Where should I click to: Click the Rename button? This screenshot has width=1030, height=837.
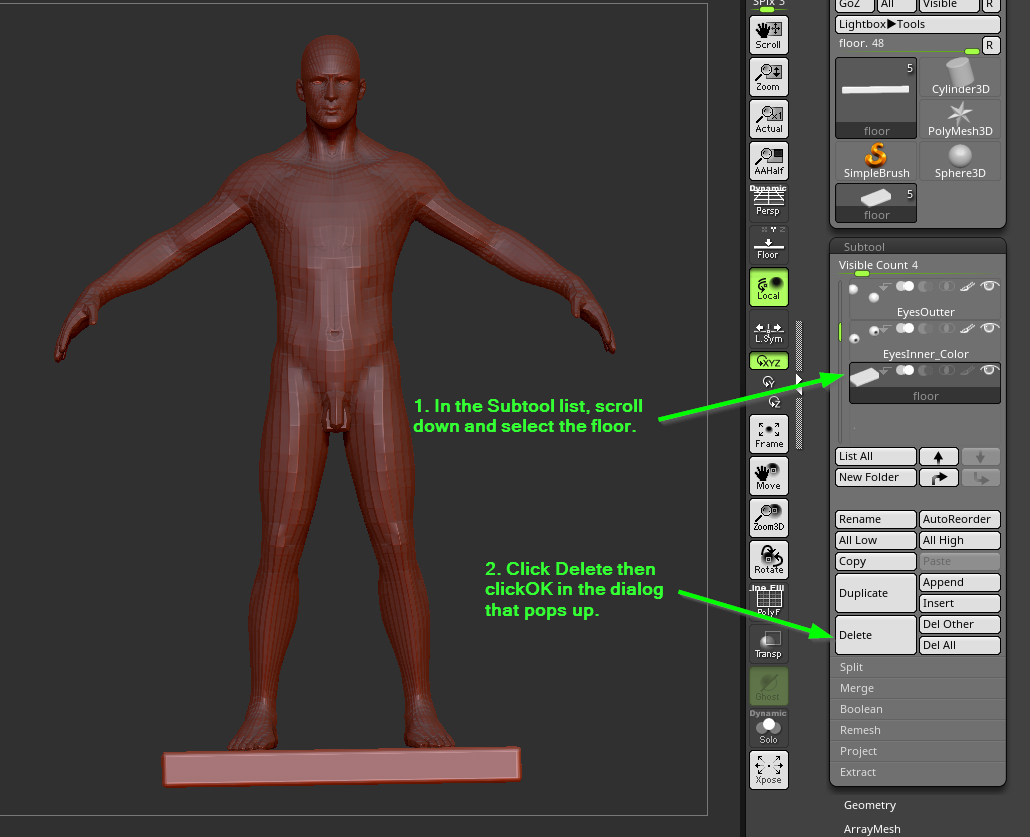pos(876,519)
